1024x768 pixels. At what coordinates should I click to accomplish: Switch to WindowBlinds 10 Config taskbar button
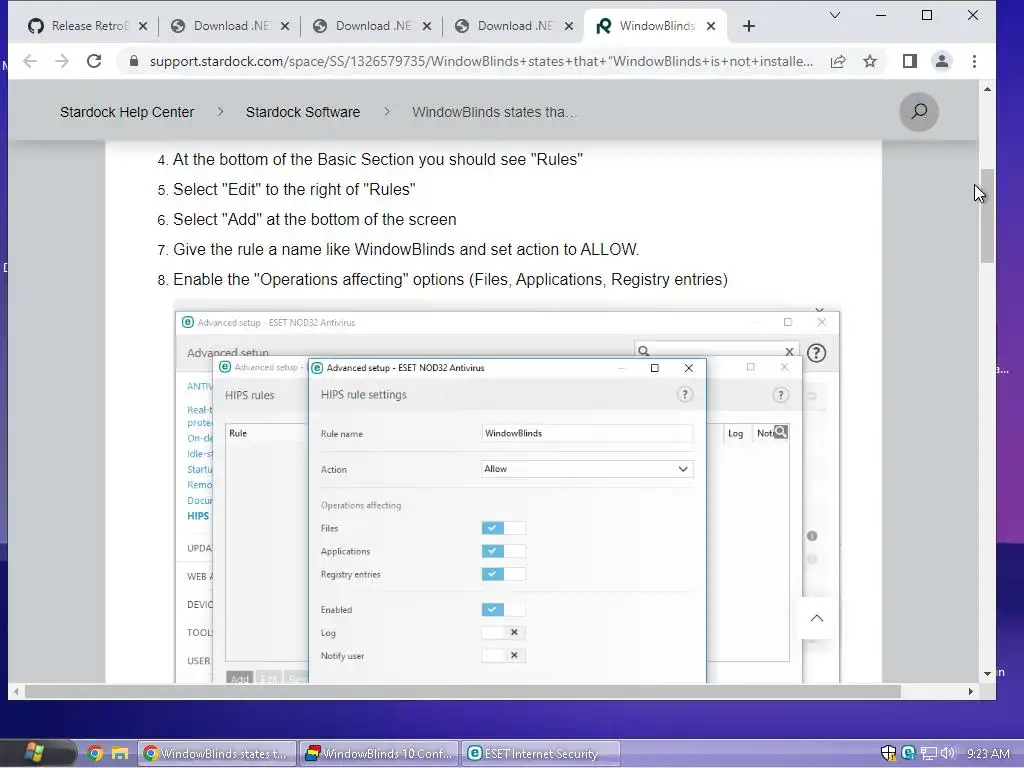[x=379, y=754]
